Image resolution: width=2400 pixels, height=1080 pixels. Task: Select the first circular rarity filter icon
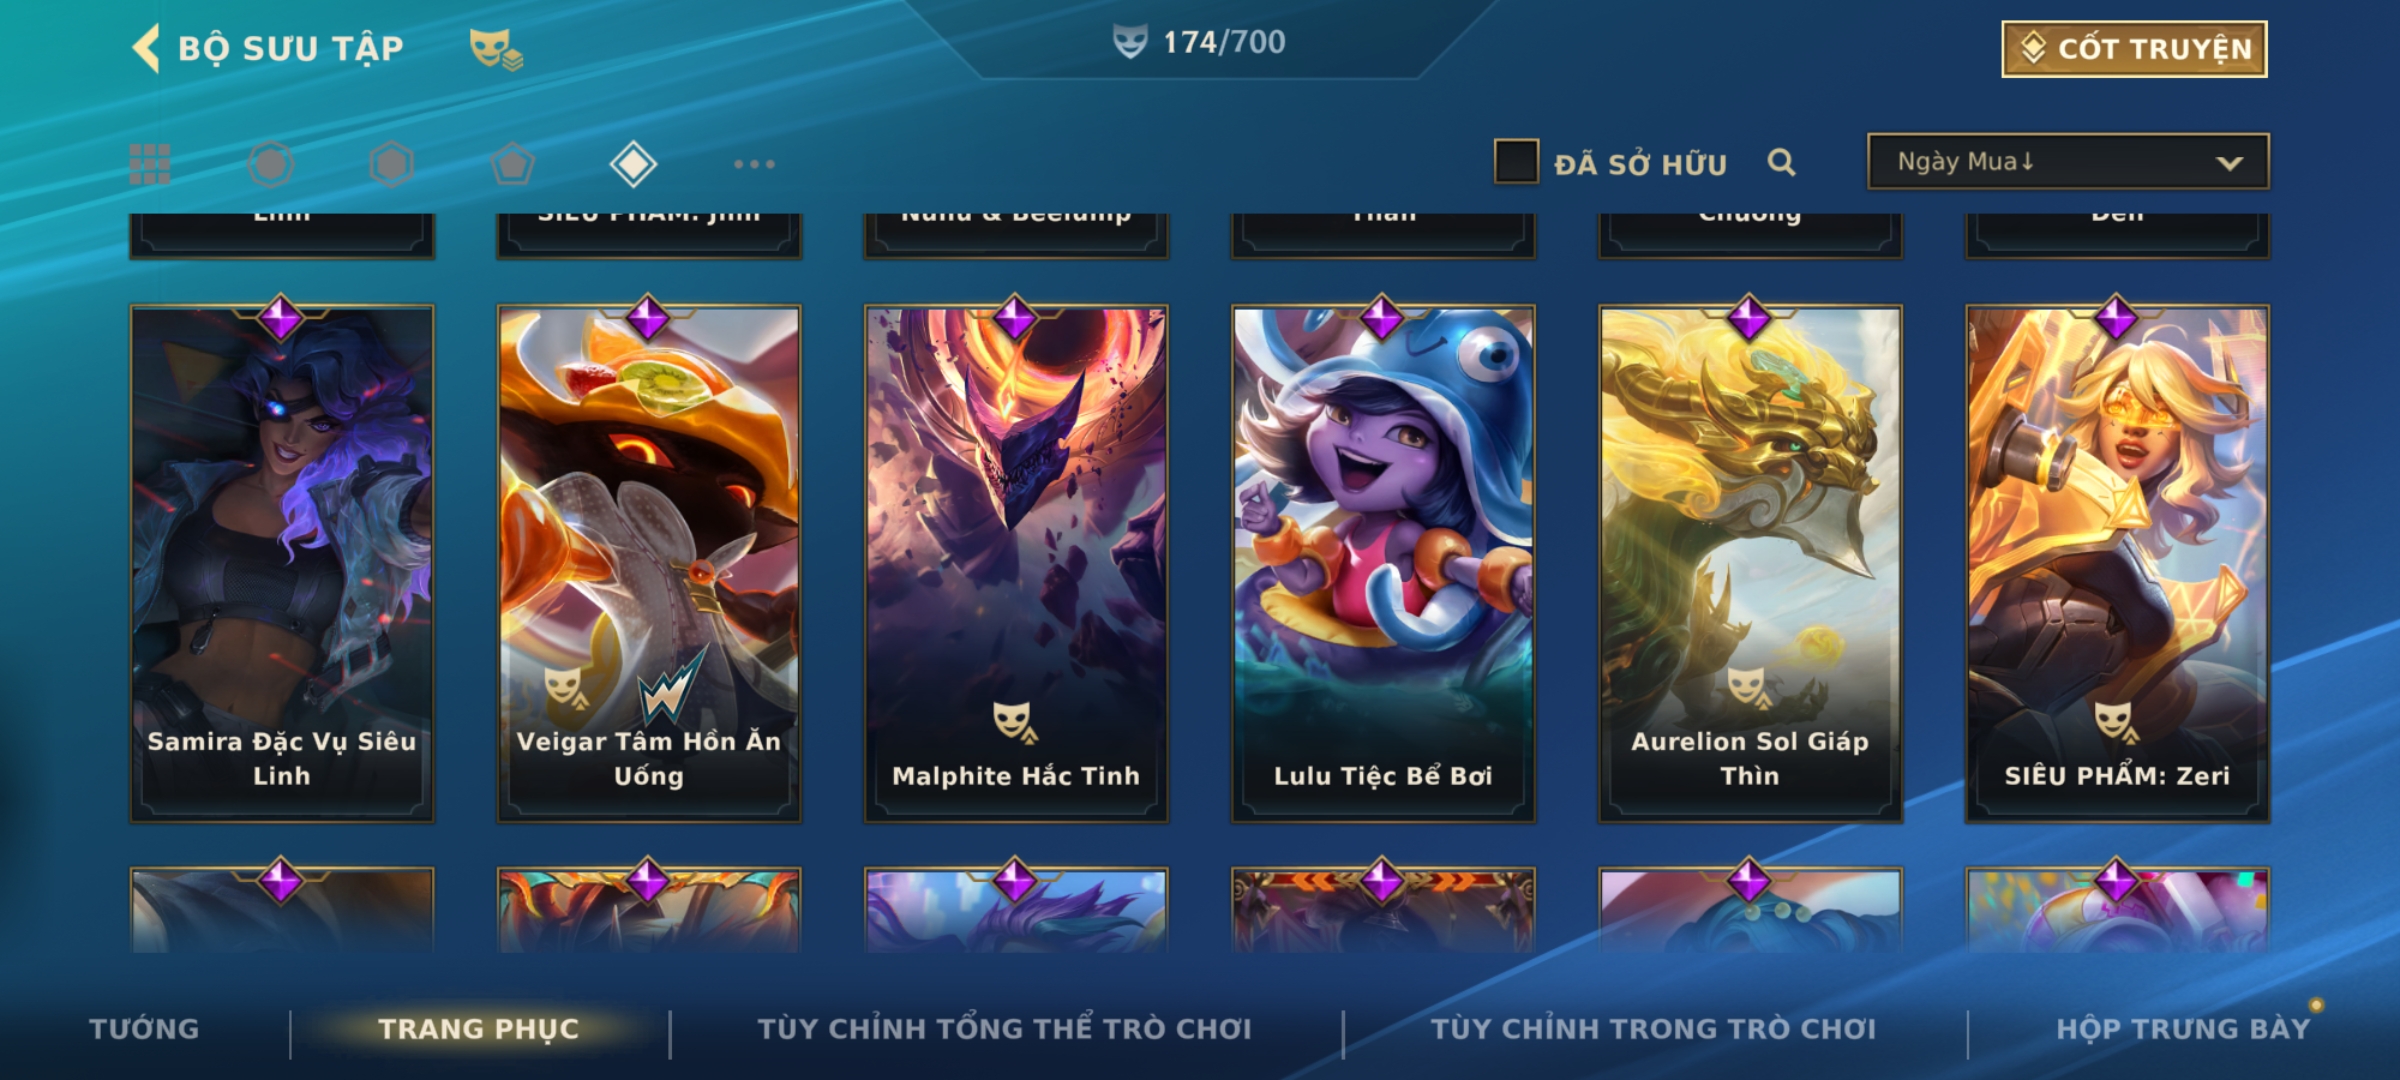point(271,164)
